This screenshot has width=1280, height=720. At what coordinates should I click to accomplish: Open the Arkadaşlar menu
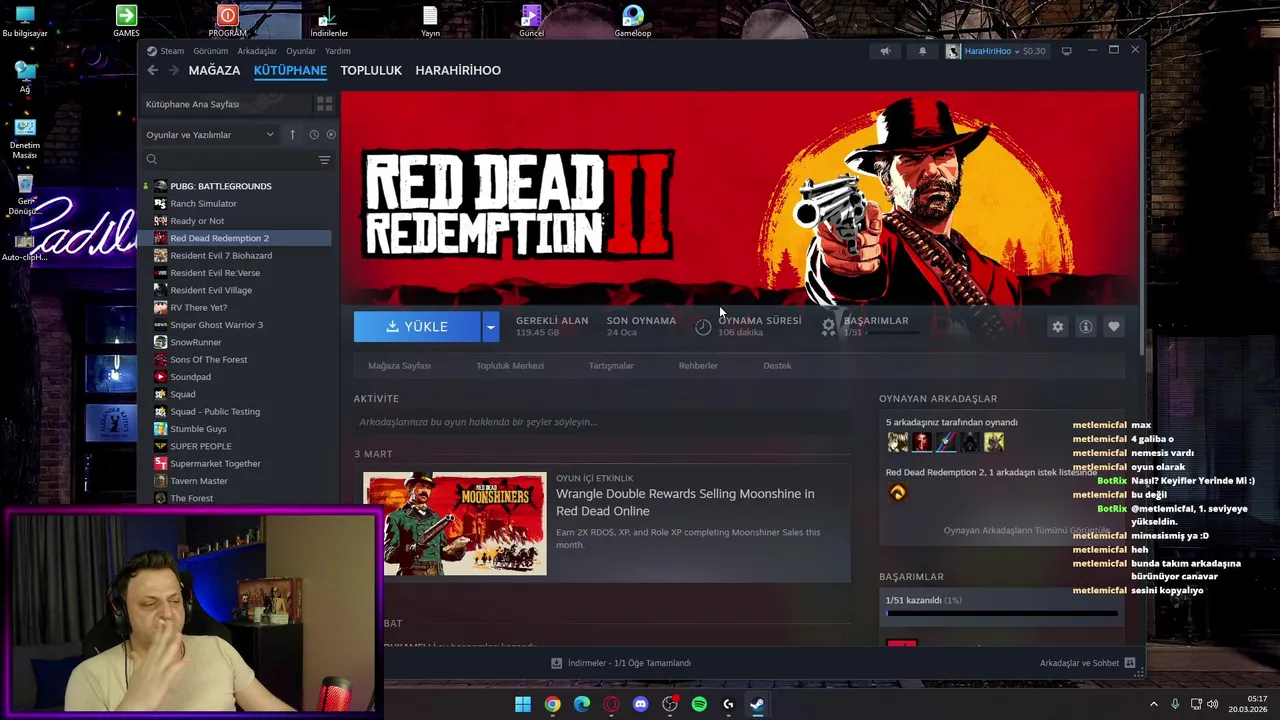[257, 51]
